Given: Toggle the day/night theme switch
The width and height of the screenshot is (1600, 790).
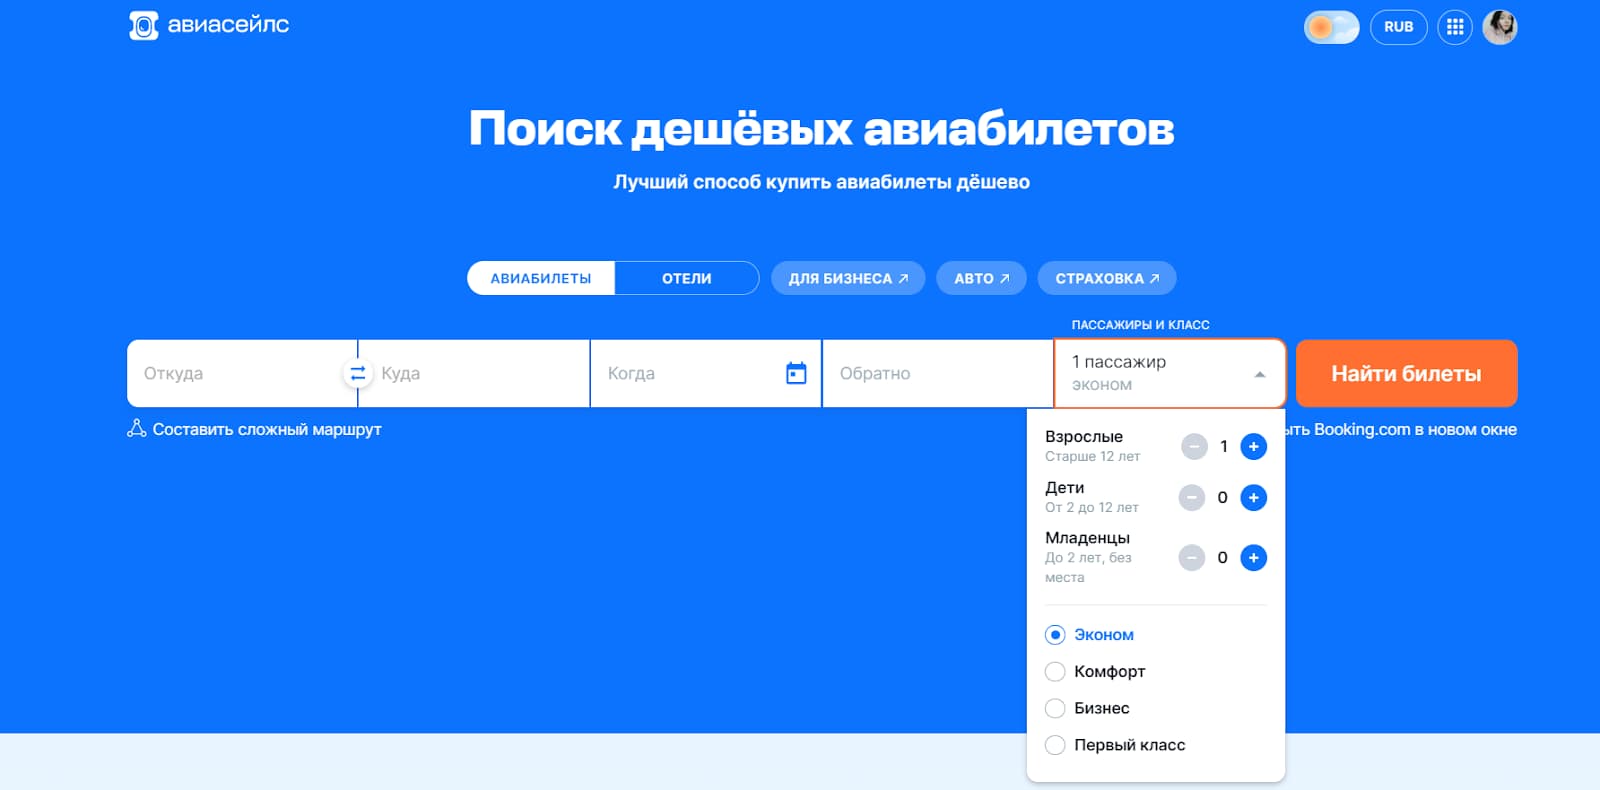Looking at the screenshot, I should (1331, 27).
